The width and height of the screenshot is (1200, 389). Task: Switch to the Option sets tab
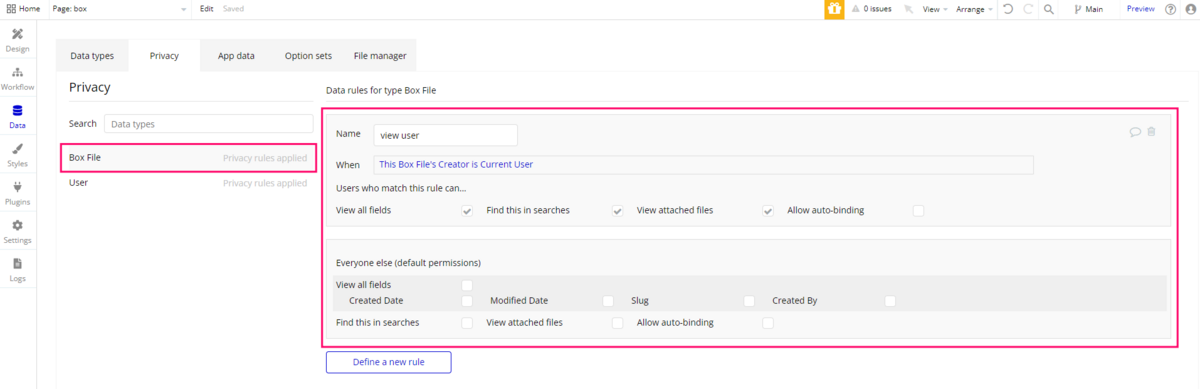click(308, 56)
